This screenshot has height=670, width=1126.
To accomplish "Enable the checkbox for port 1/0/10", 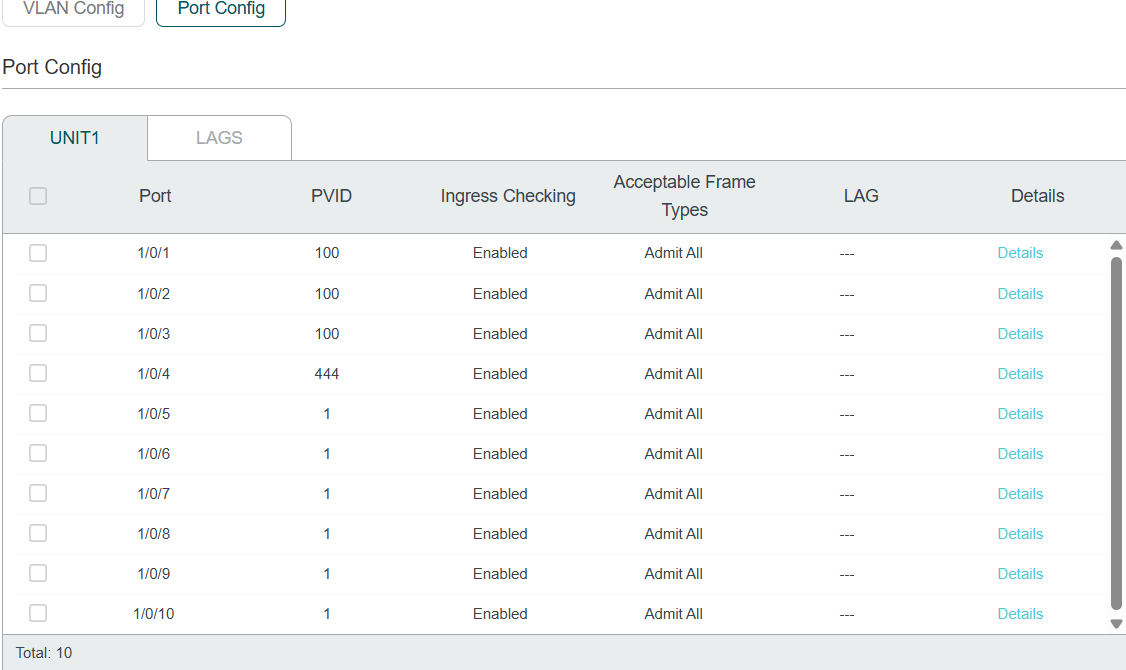I will [x=38, y=613].
